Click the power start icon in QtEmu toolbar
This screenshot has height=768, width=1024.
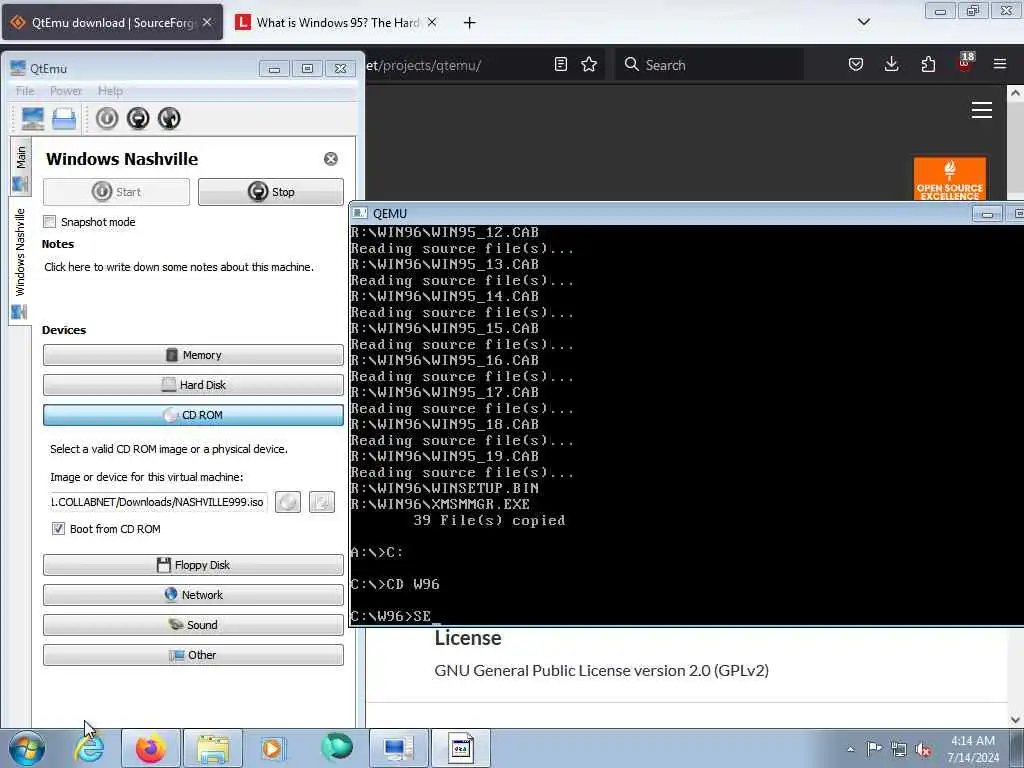tap(107, 118)
